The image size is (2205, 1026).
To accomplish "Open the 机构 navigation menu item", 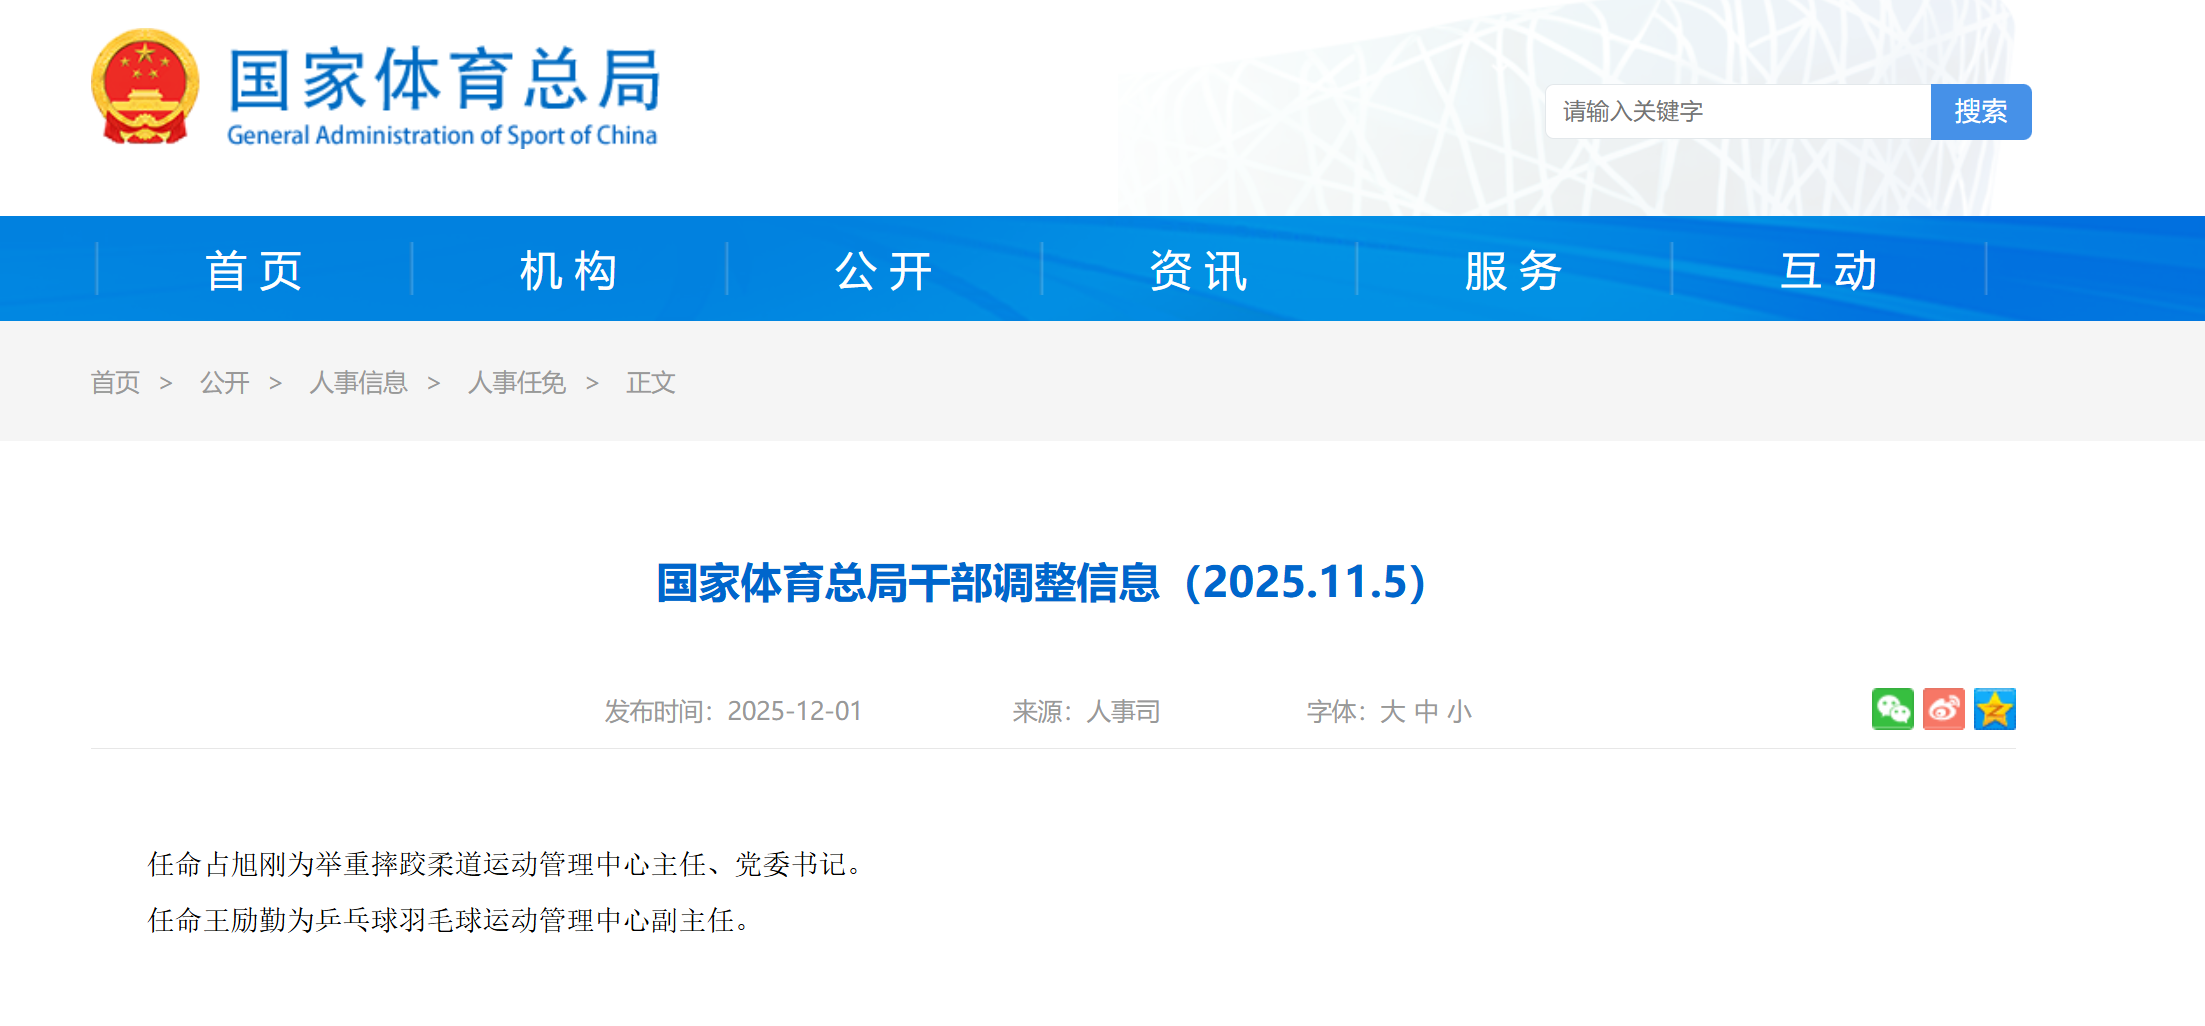I will tap(569, 270).
